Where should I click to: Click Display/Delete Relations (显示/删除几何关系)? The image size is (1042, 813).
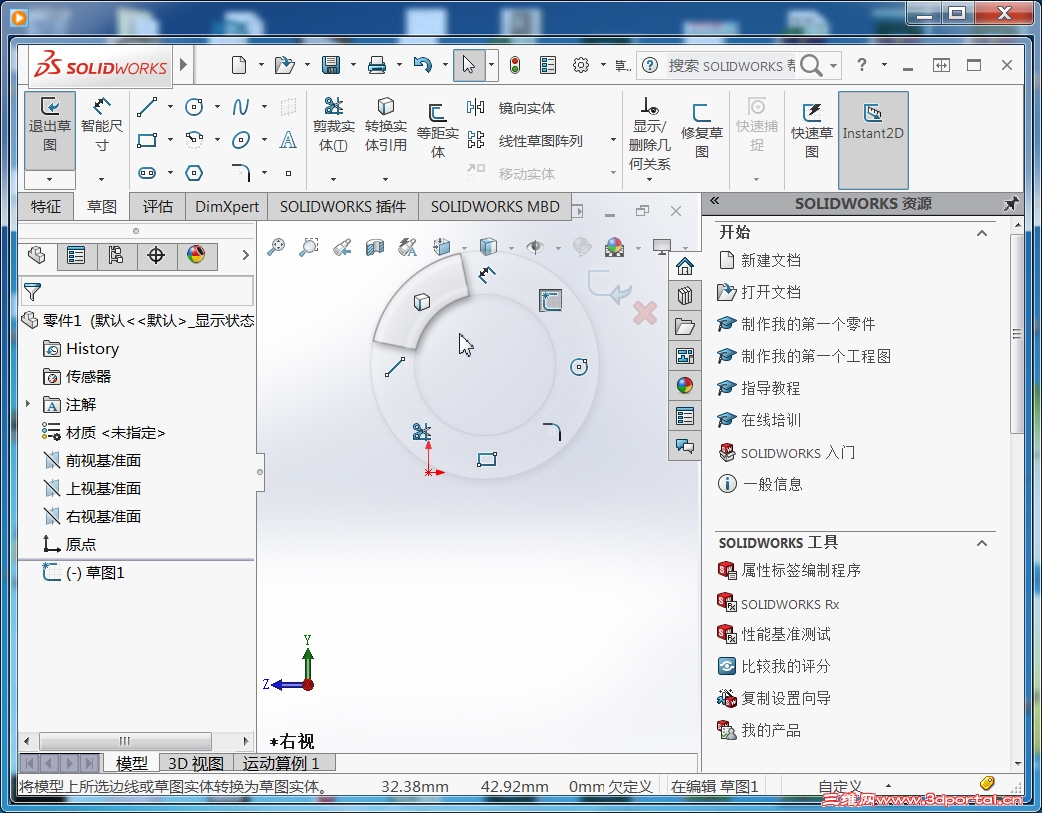point(649,134)
